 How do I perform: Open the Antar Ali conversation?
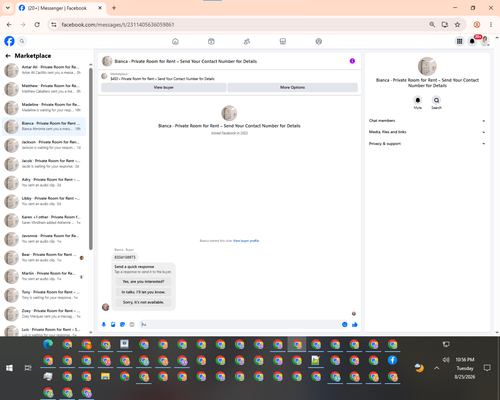[45, 70]
